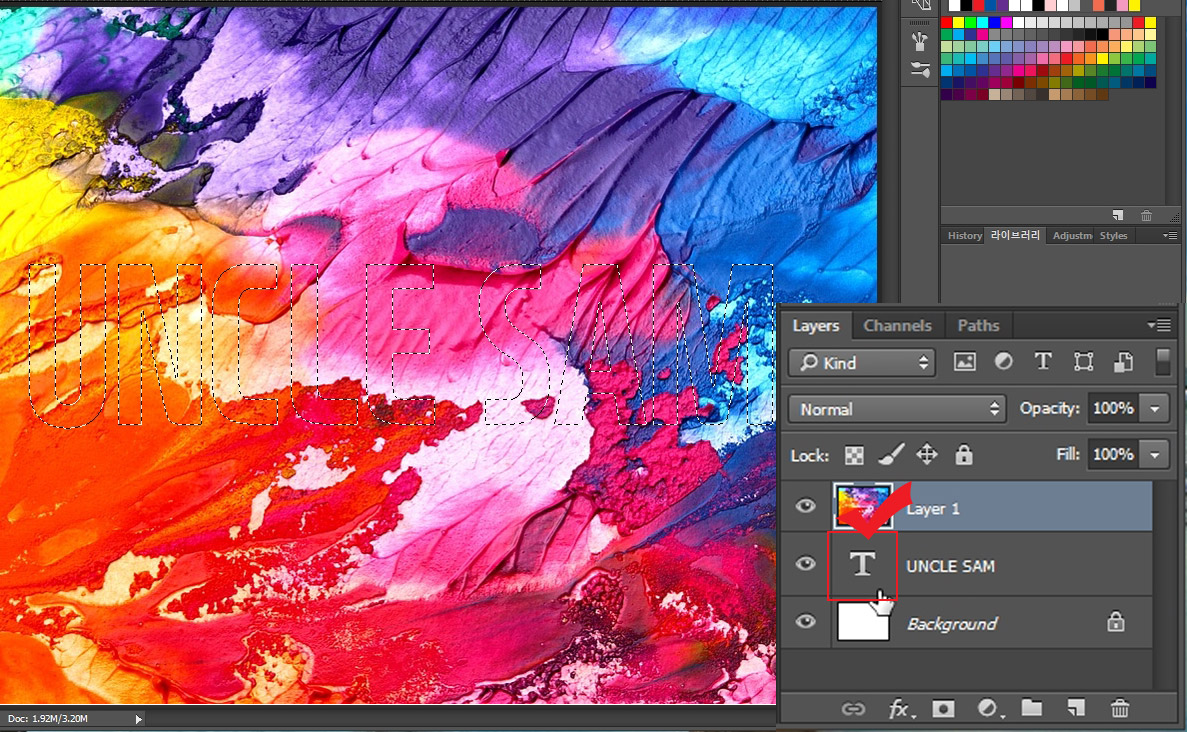Add a layer mask
Screen dimensions: 1187x732
[x=943, y=709]
